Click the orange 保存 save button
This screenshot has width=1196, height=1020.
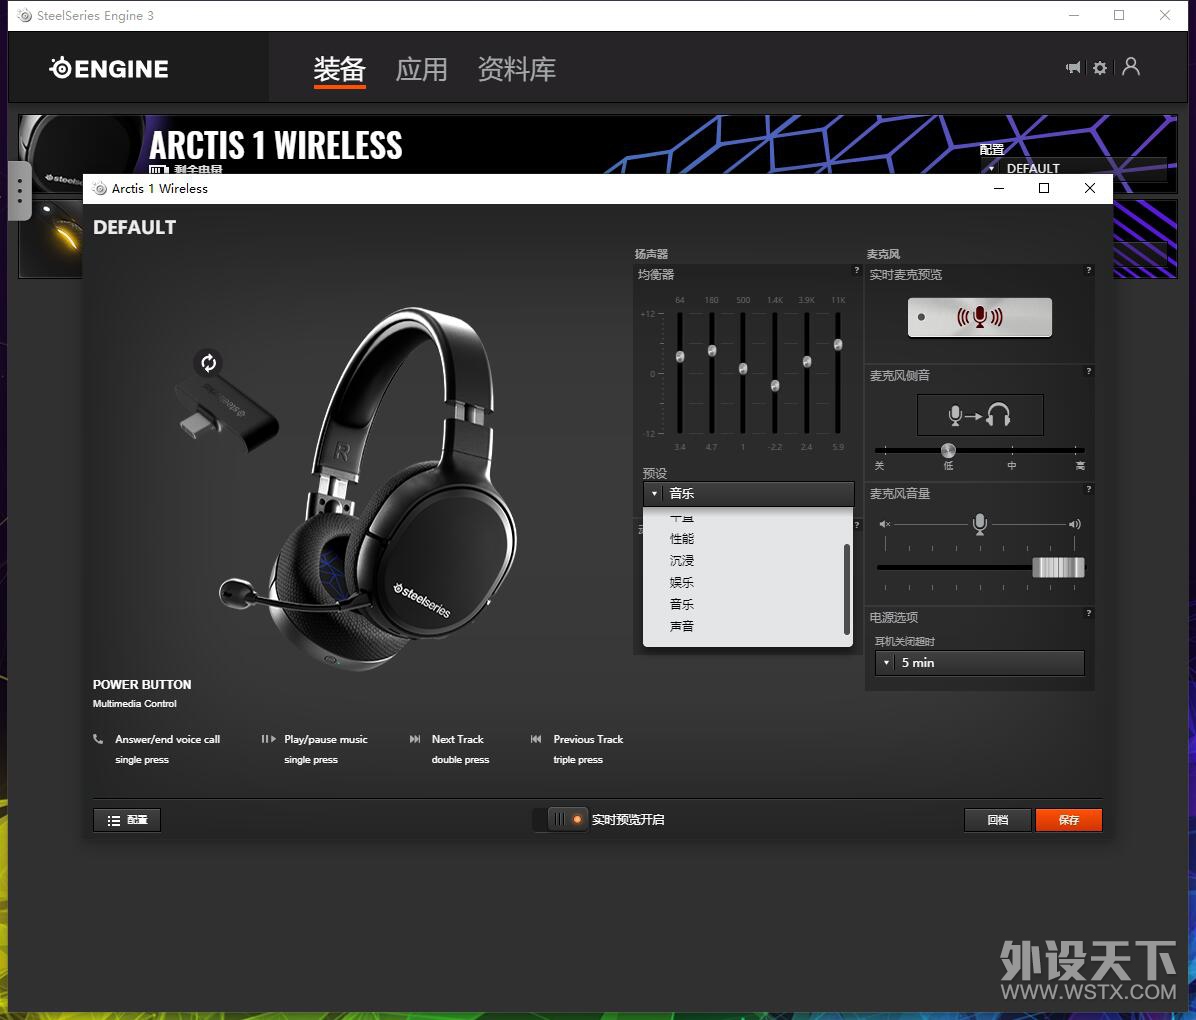tap(1069, 820)
